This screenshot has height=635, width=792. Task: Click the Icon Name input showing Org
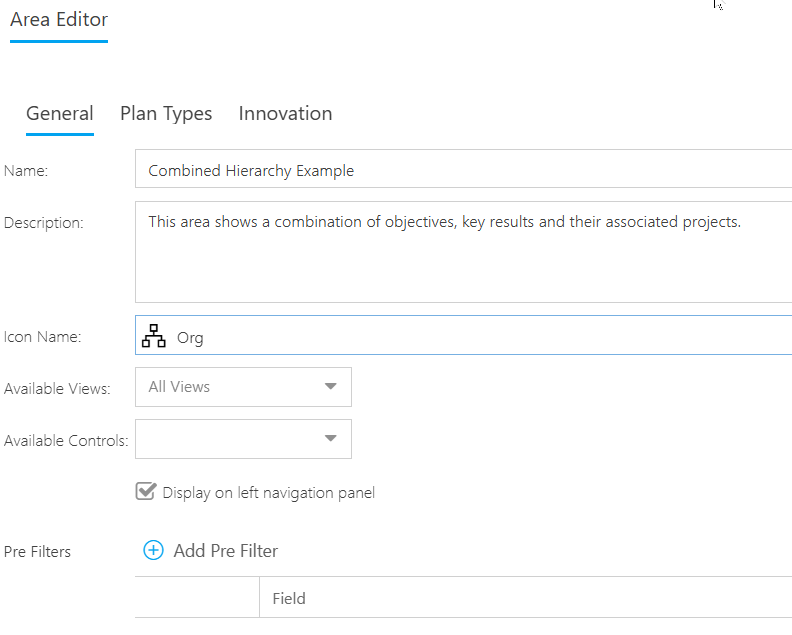tap(463, 335)
